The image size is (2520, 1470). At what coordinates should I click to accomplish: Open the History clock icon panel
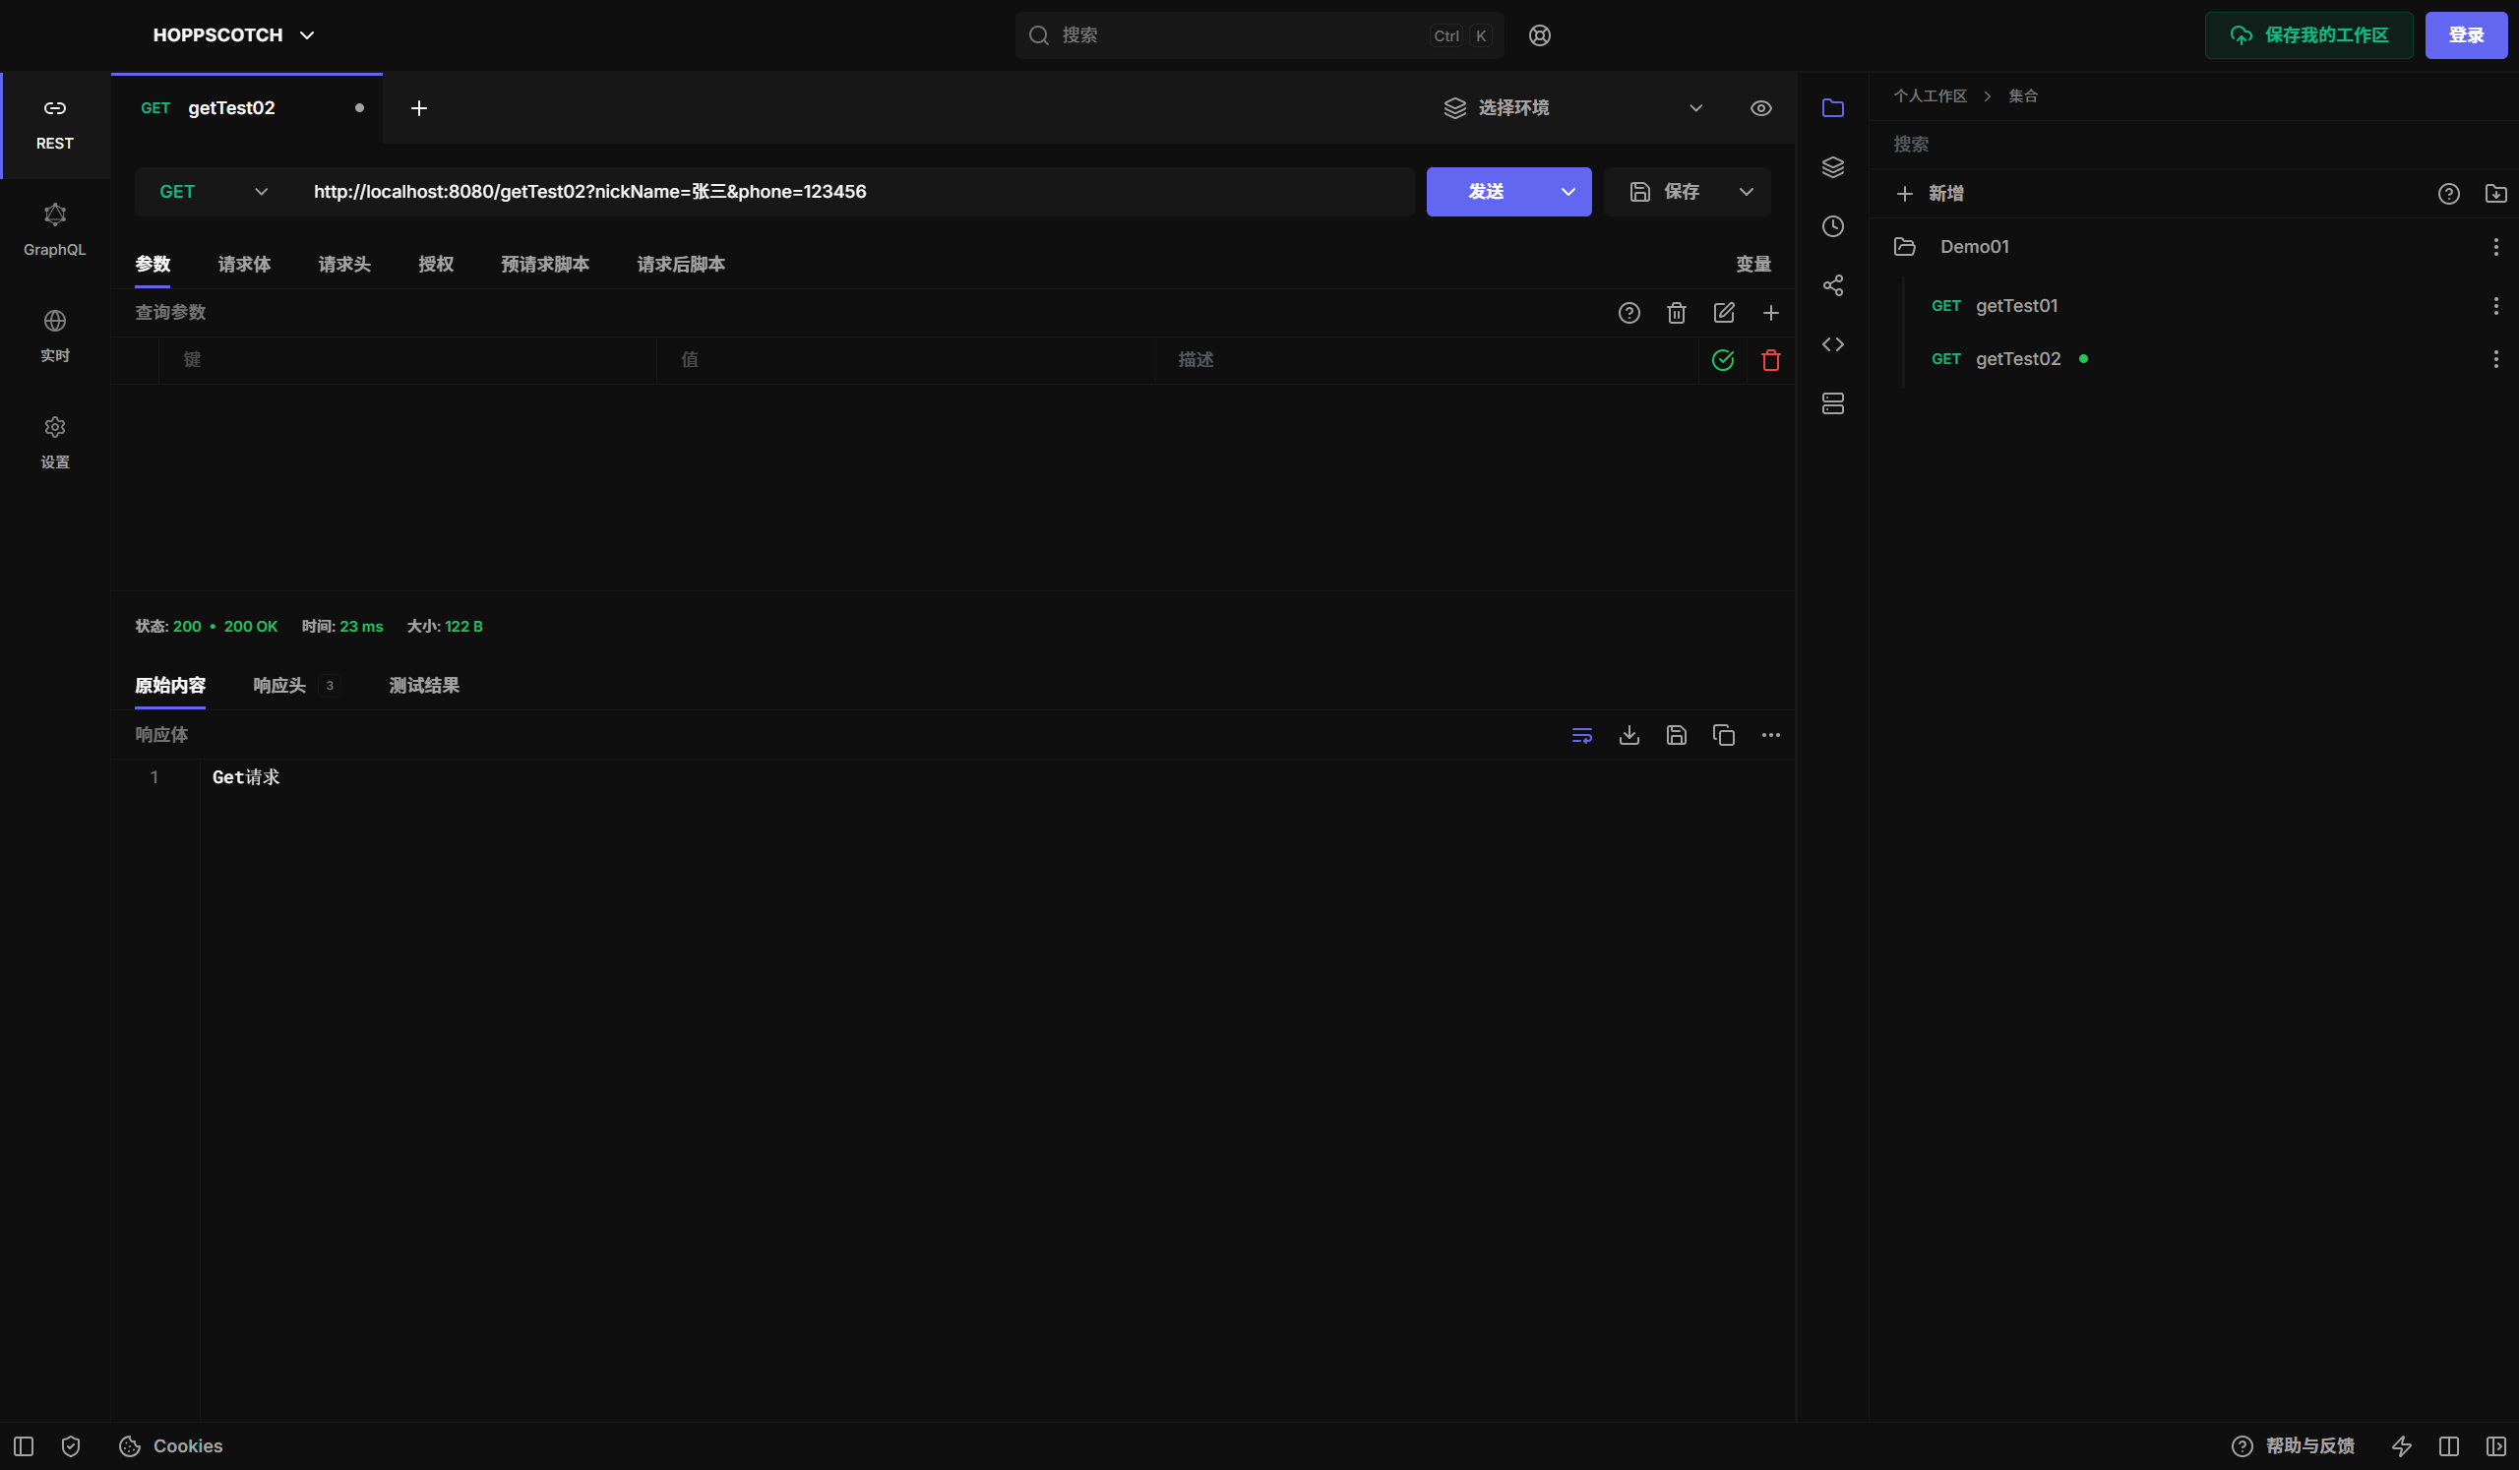[x=1833, y=227]
